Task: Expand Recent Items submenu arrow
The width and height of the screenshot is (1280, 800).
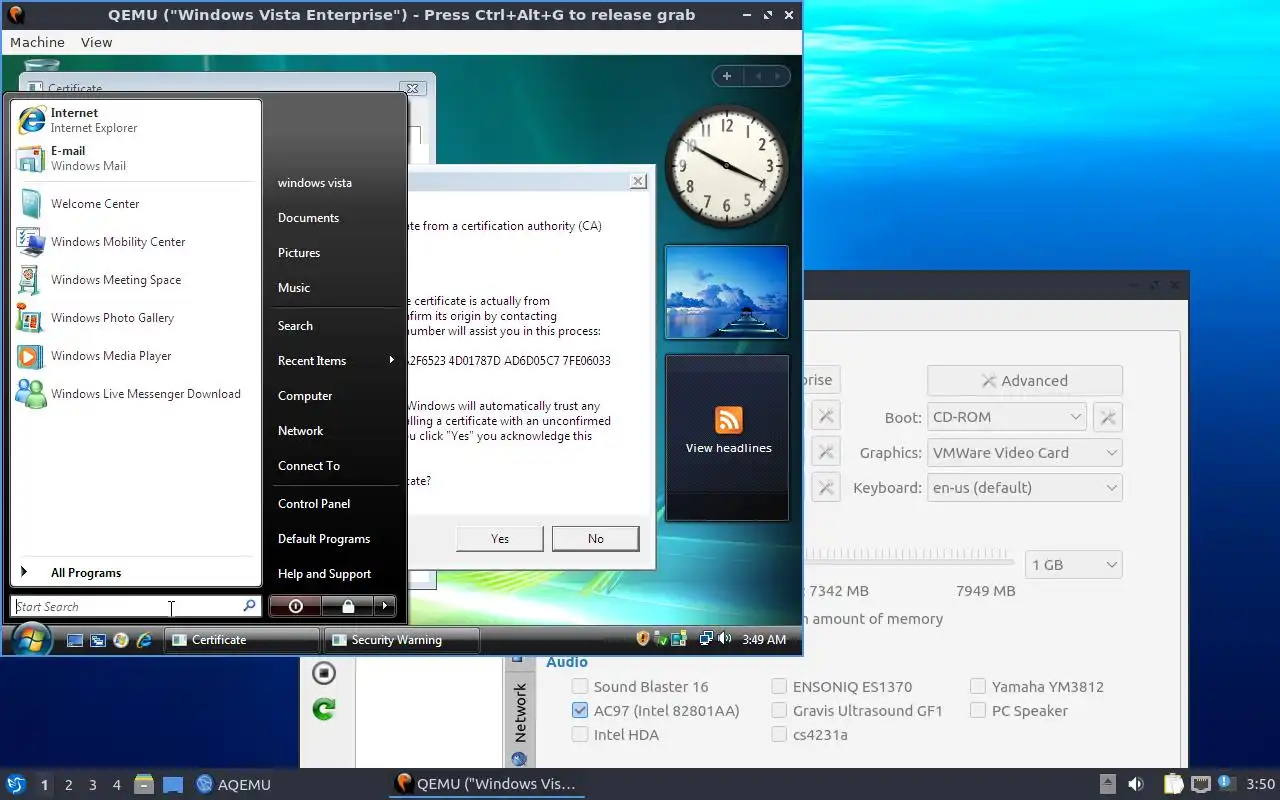Action: (x=391, y=360)
